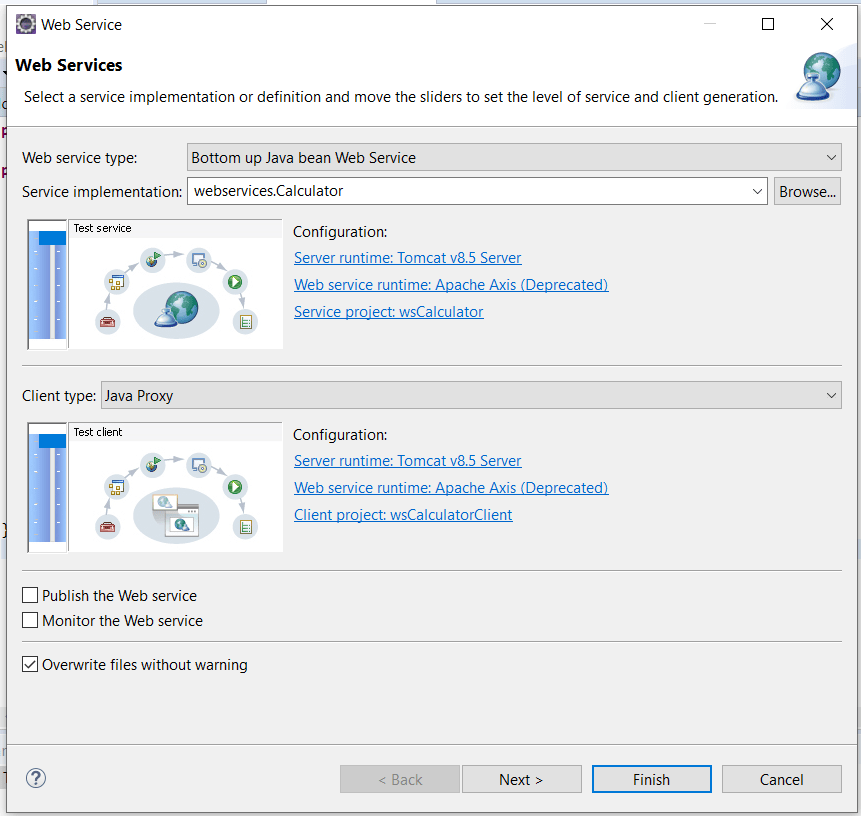Click the Test service level slider handle
861x816 pixels.
[51, 238]
